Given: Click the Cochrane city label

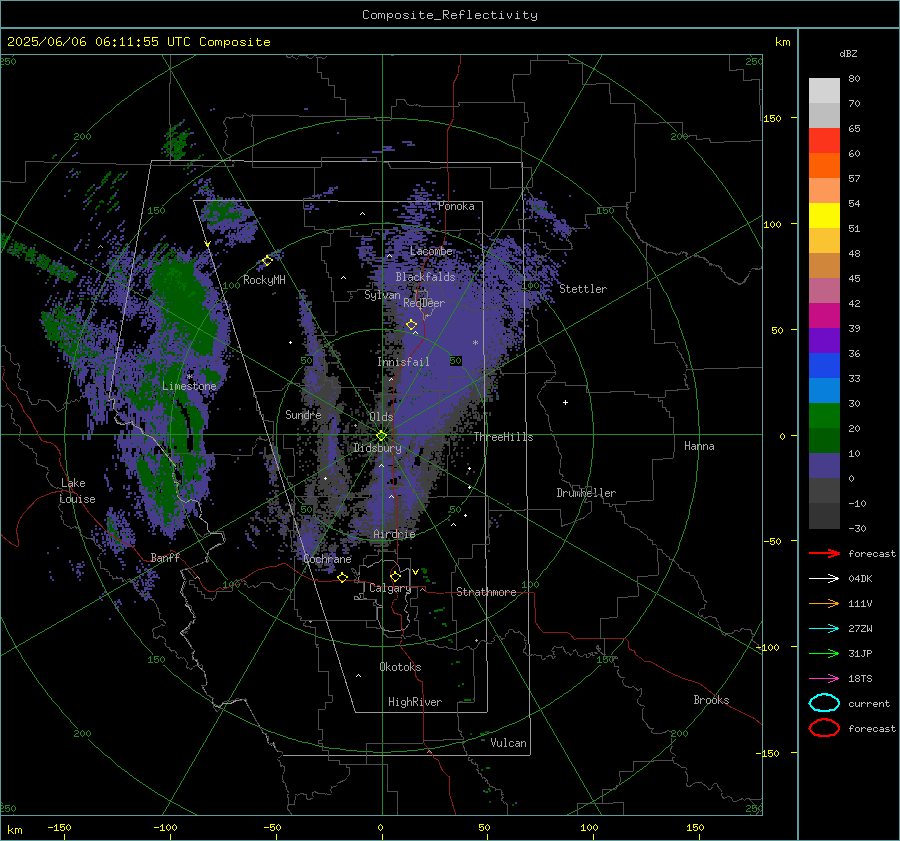Looking at the screenshot, I should pos(327,559).
